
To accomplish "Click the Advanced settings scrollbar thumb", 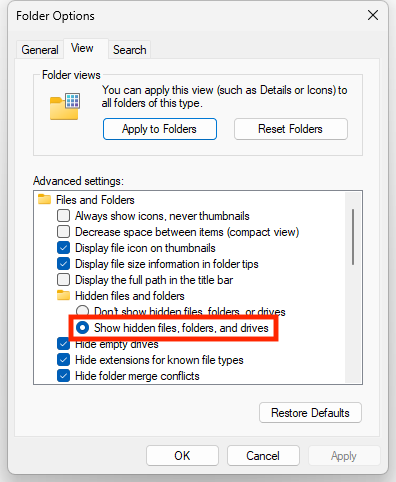I will coord(353,237).
